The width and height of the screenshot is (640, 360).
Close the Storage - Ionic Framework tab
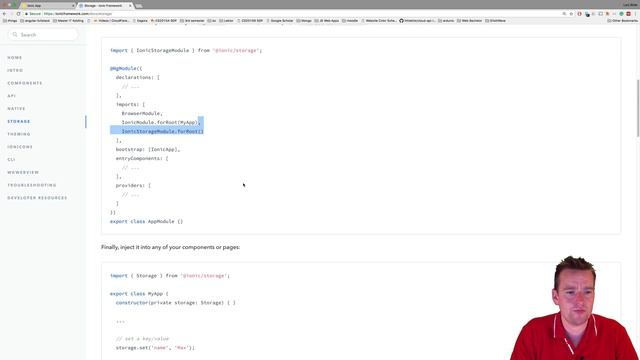pos(130,6)
